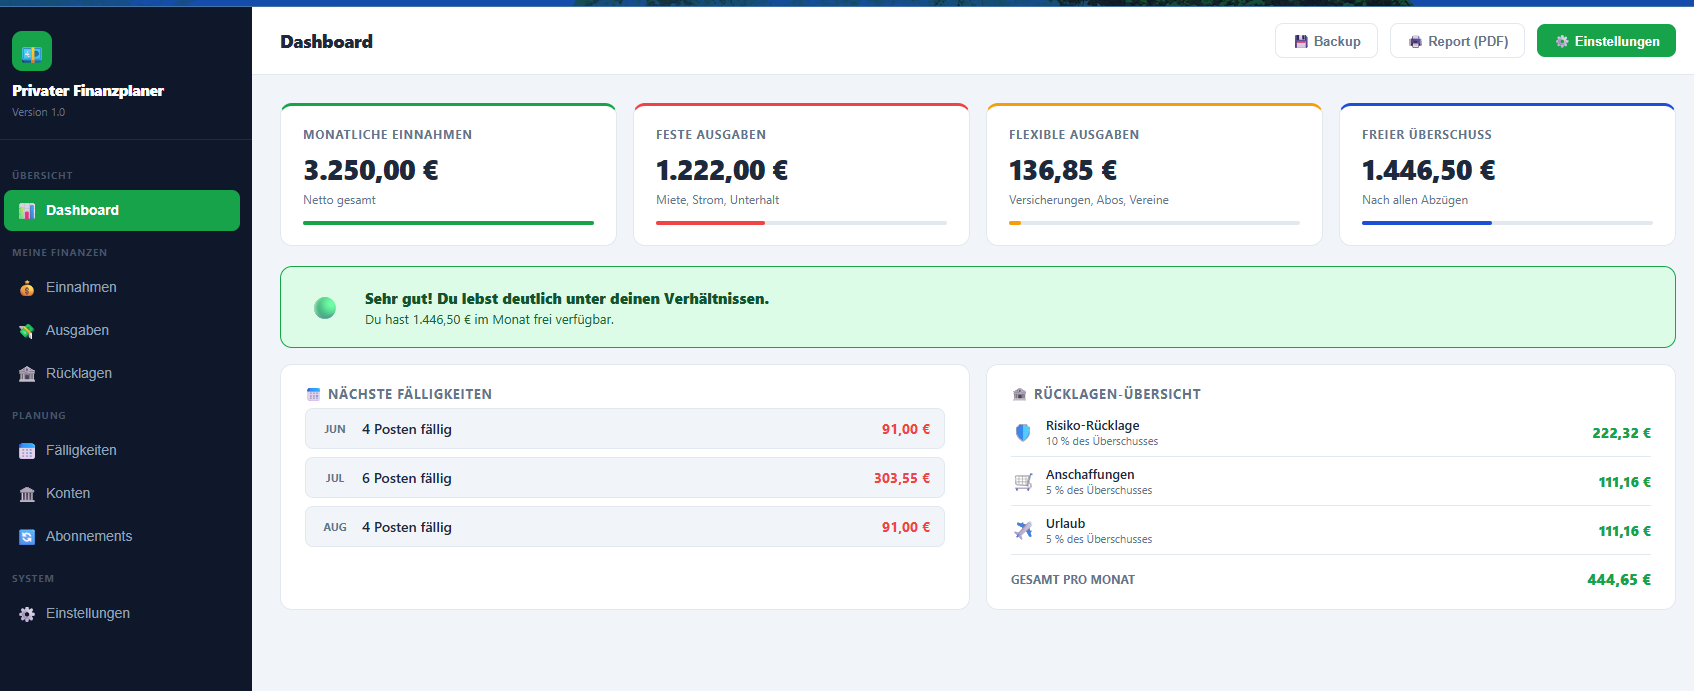This screenshot has height=691, width=1694.
Task: Click the Risiko-Rücklage label
Action: (1092, 425)
